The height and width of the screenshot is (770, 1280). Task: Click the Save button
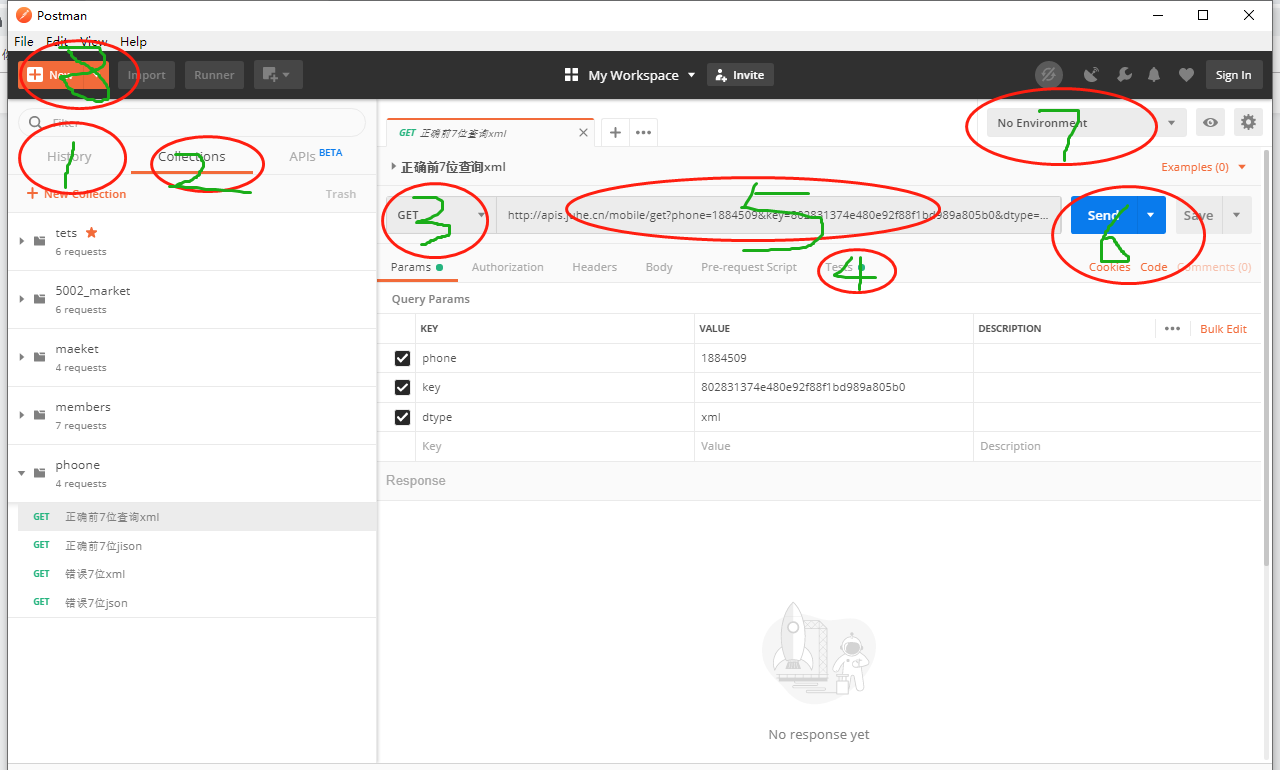(x=1199, y=215)
